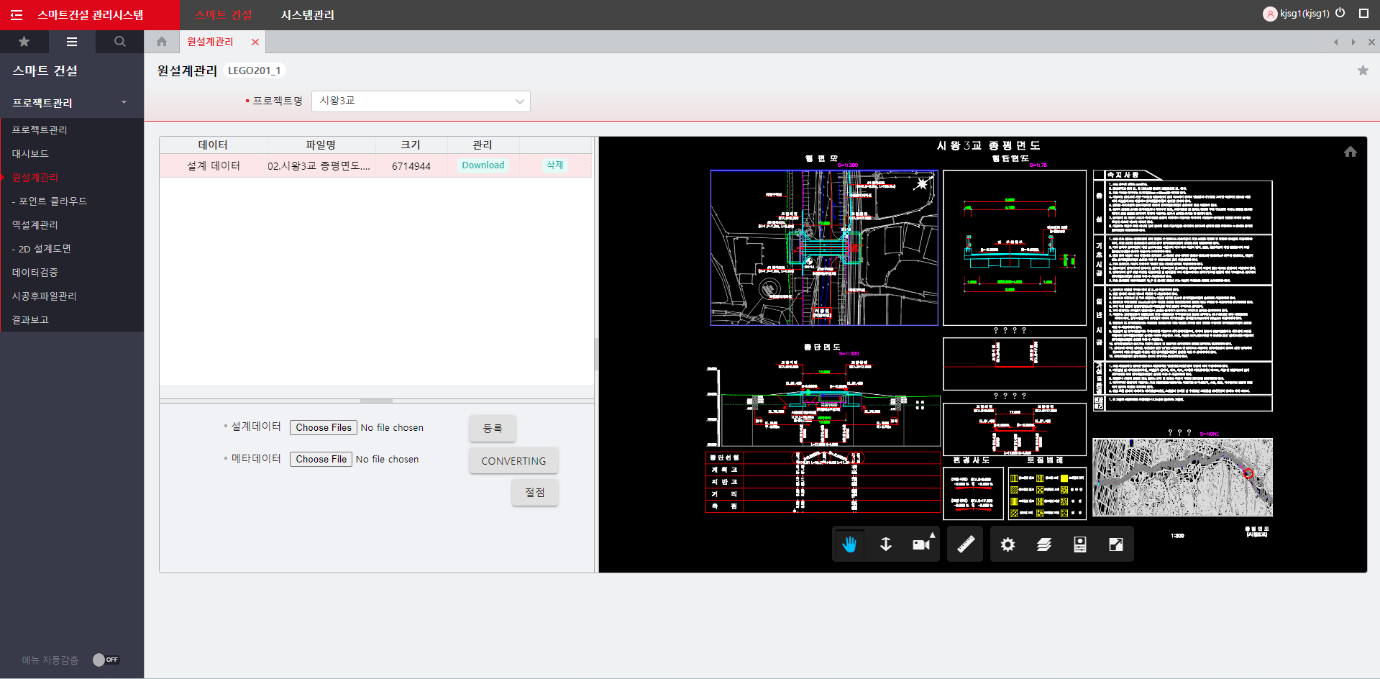Open viewer settings gear icon
Viewport: 1380px width, 679px height.
[x=1008, y=545]
